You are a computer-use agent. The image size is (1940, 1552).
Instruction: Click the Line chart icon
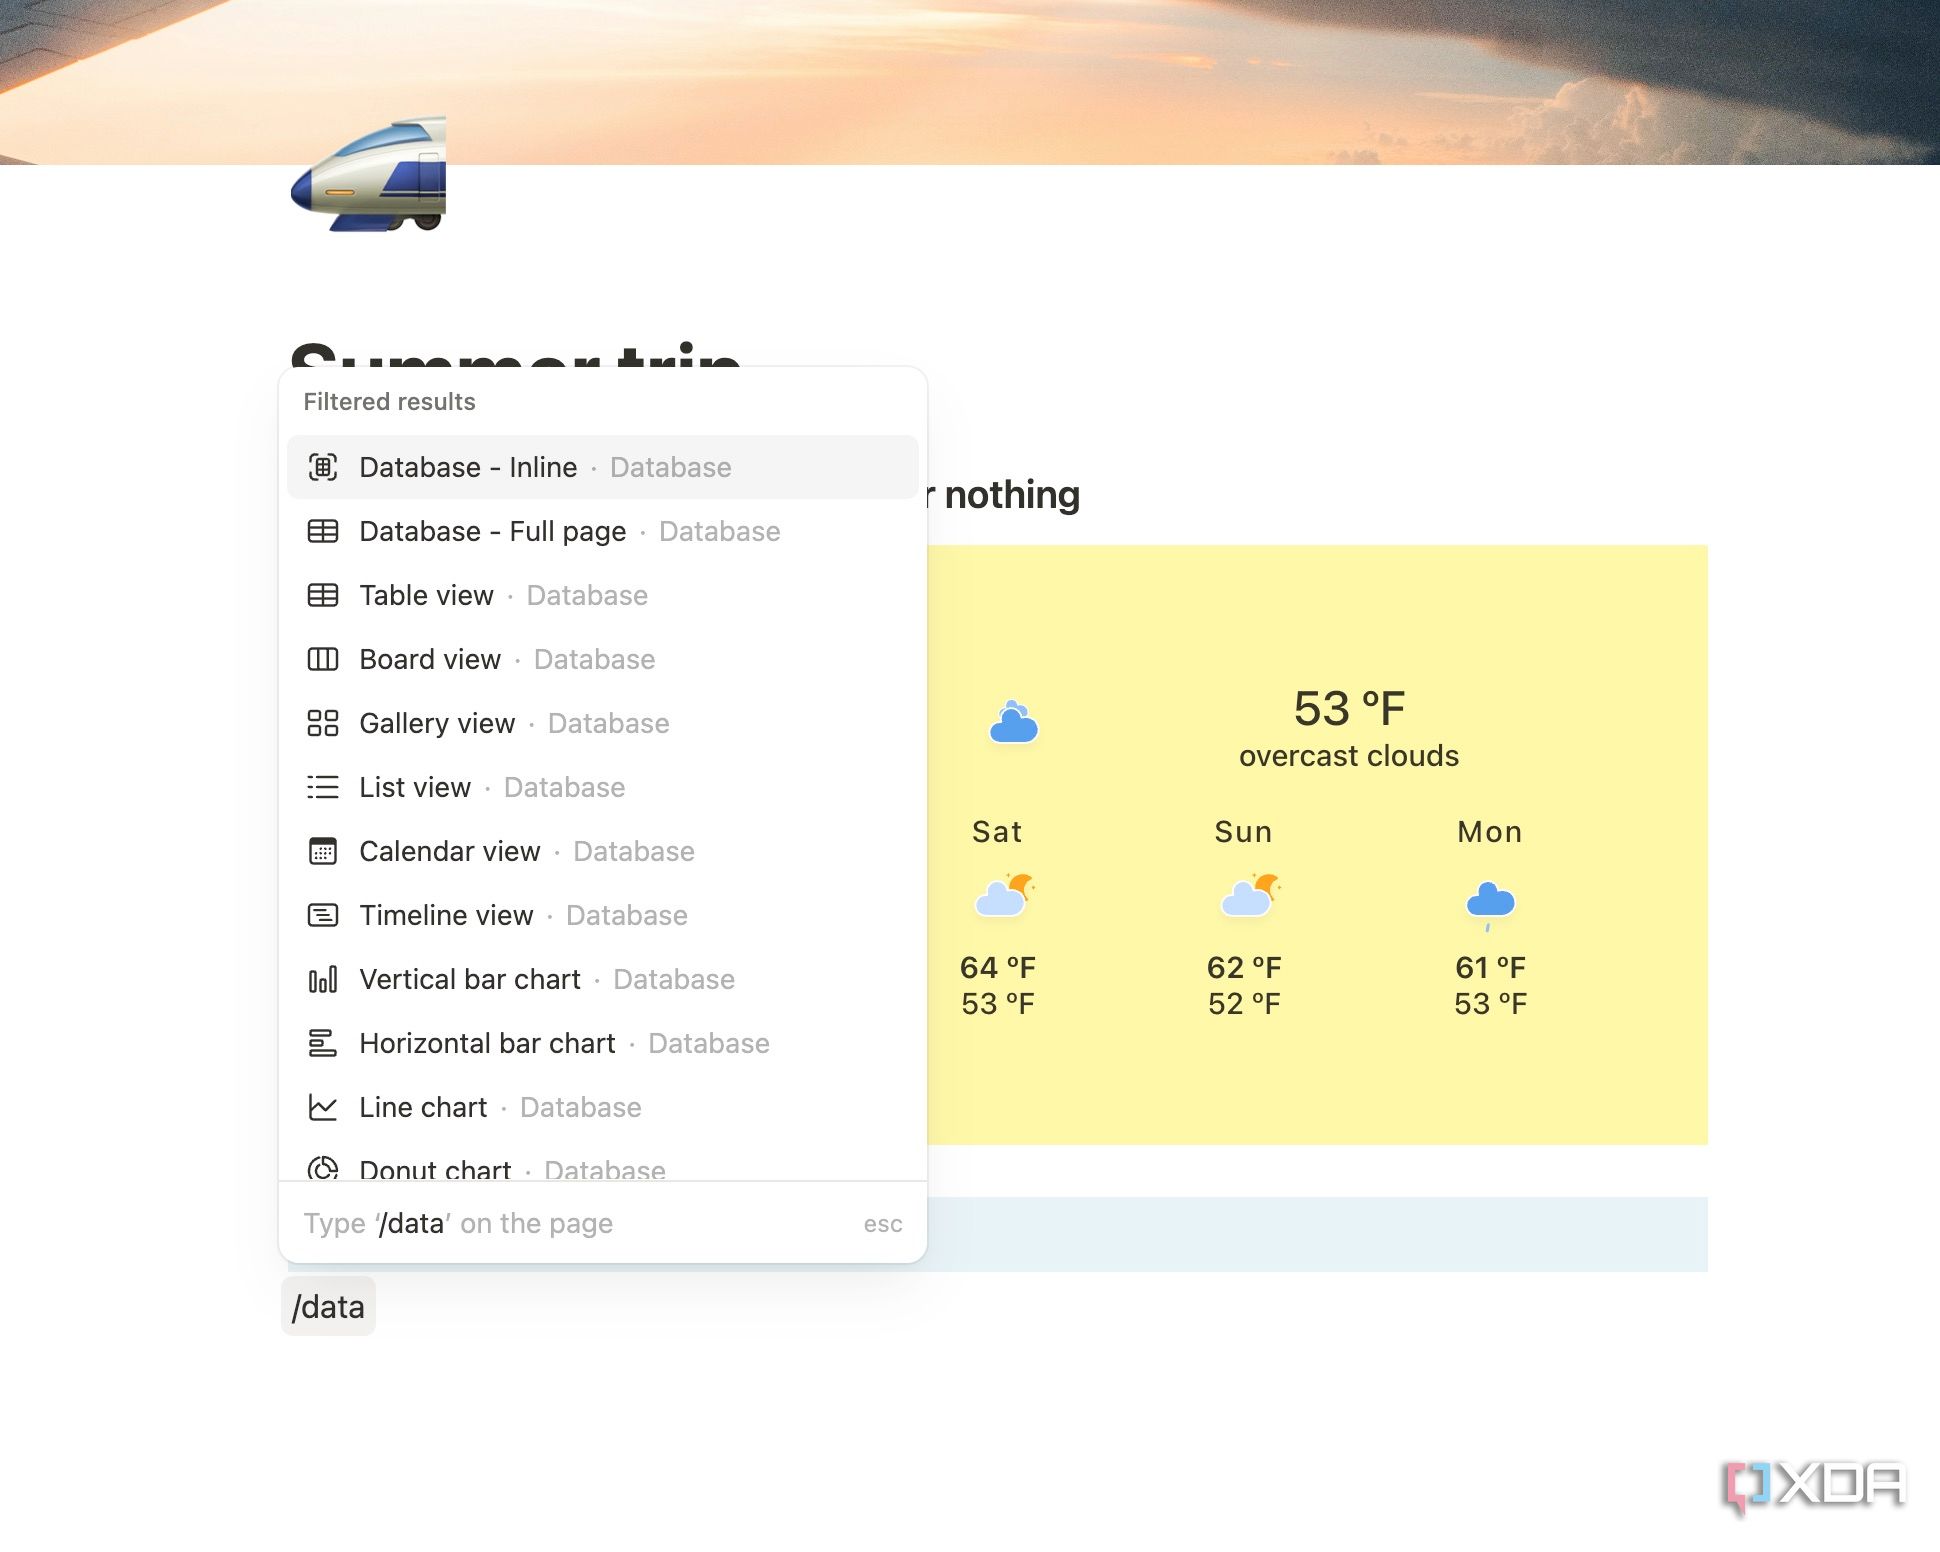[x=322, y=1107]
